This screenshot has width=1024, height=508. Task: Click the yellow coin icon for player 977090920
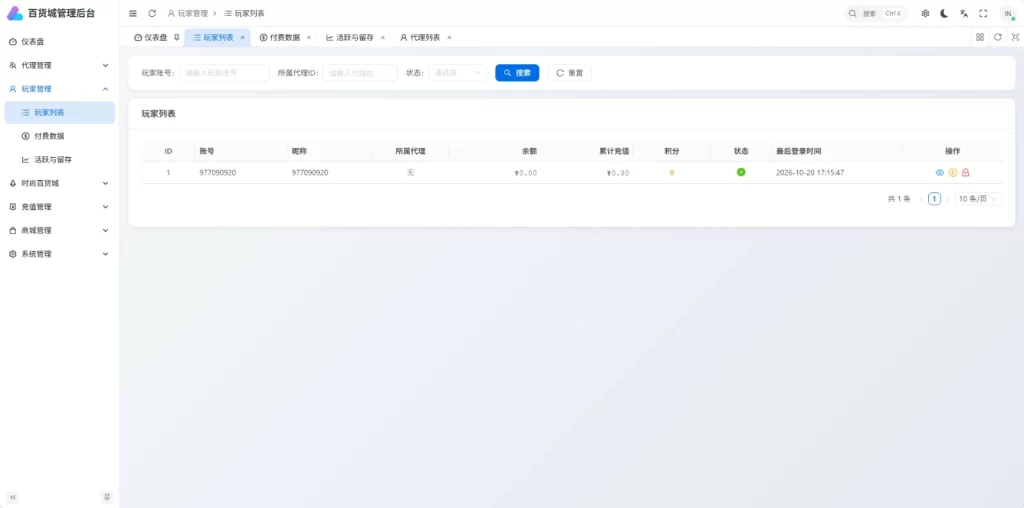(953, 173)
